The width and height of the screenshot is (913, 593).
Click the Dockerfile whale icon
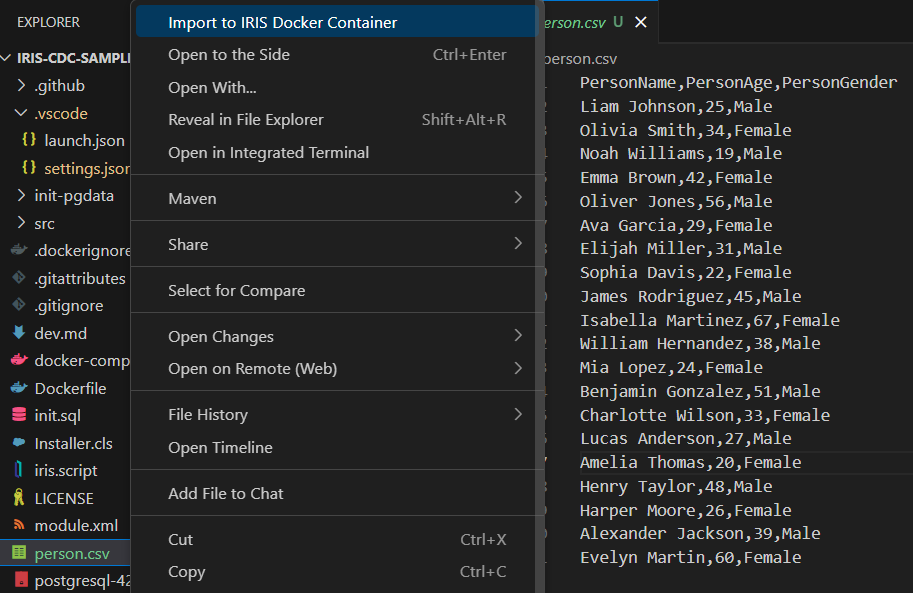(18, 388)
